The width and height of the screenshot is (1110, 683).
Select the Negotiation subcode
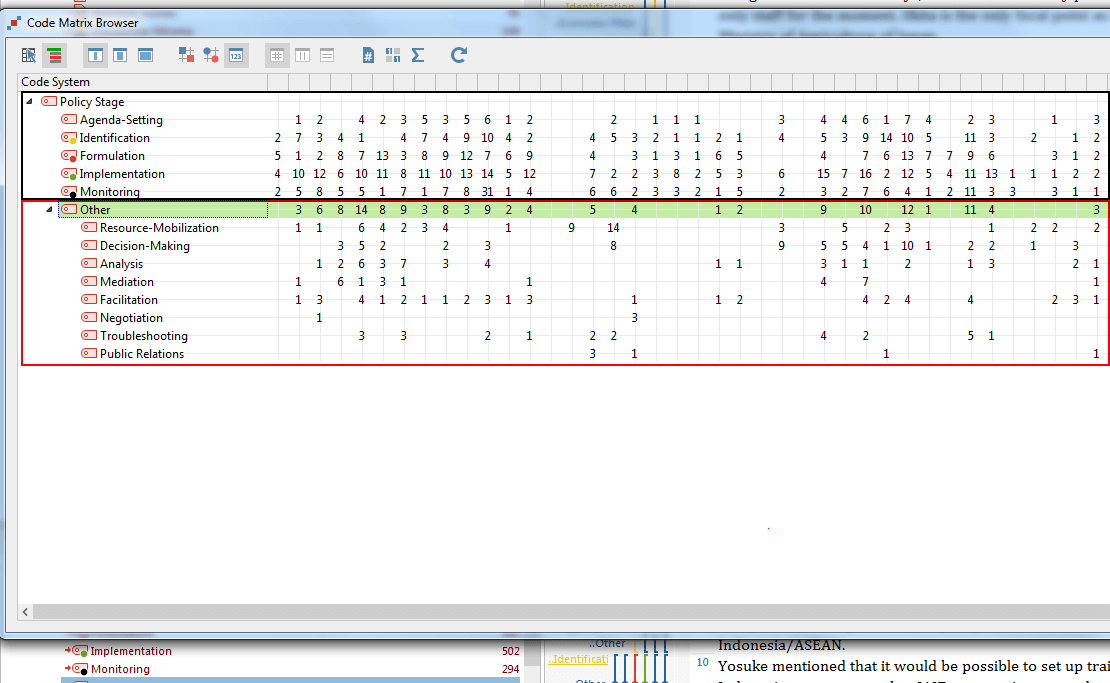tap(131, 318)
